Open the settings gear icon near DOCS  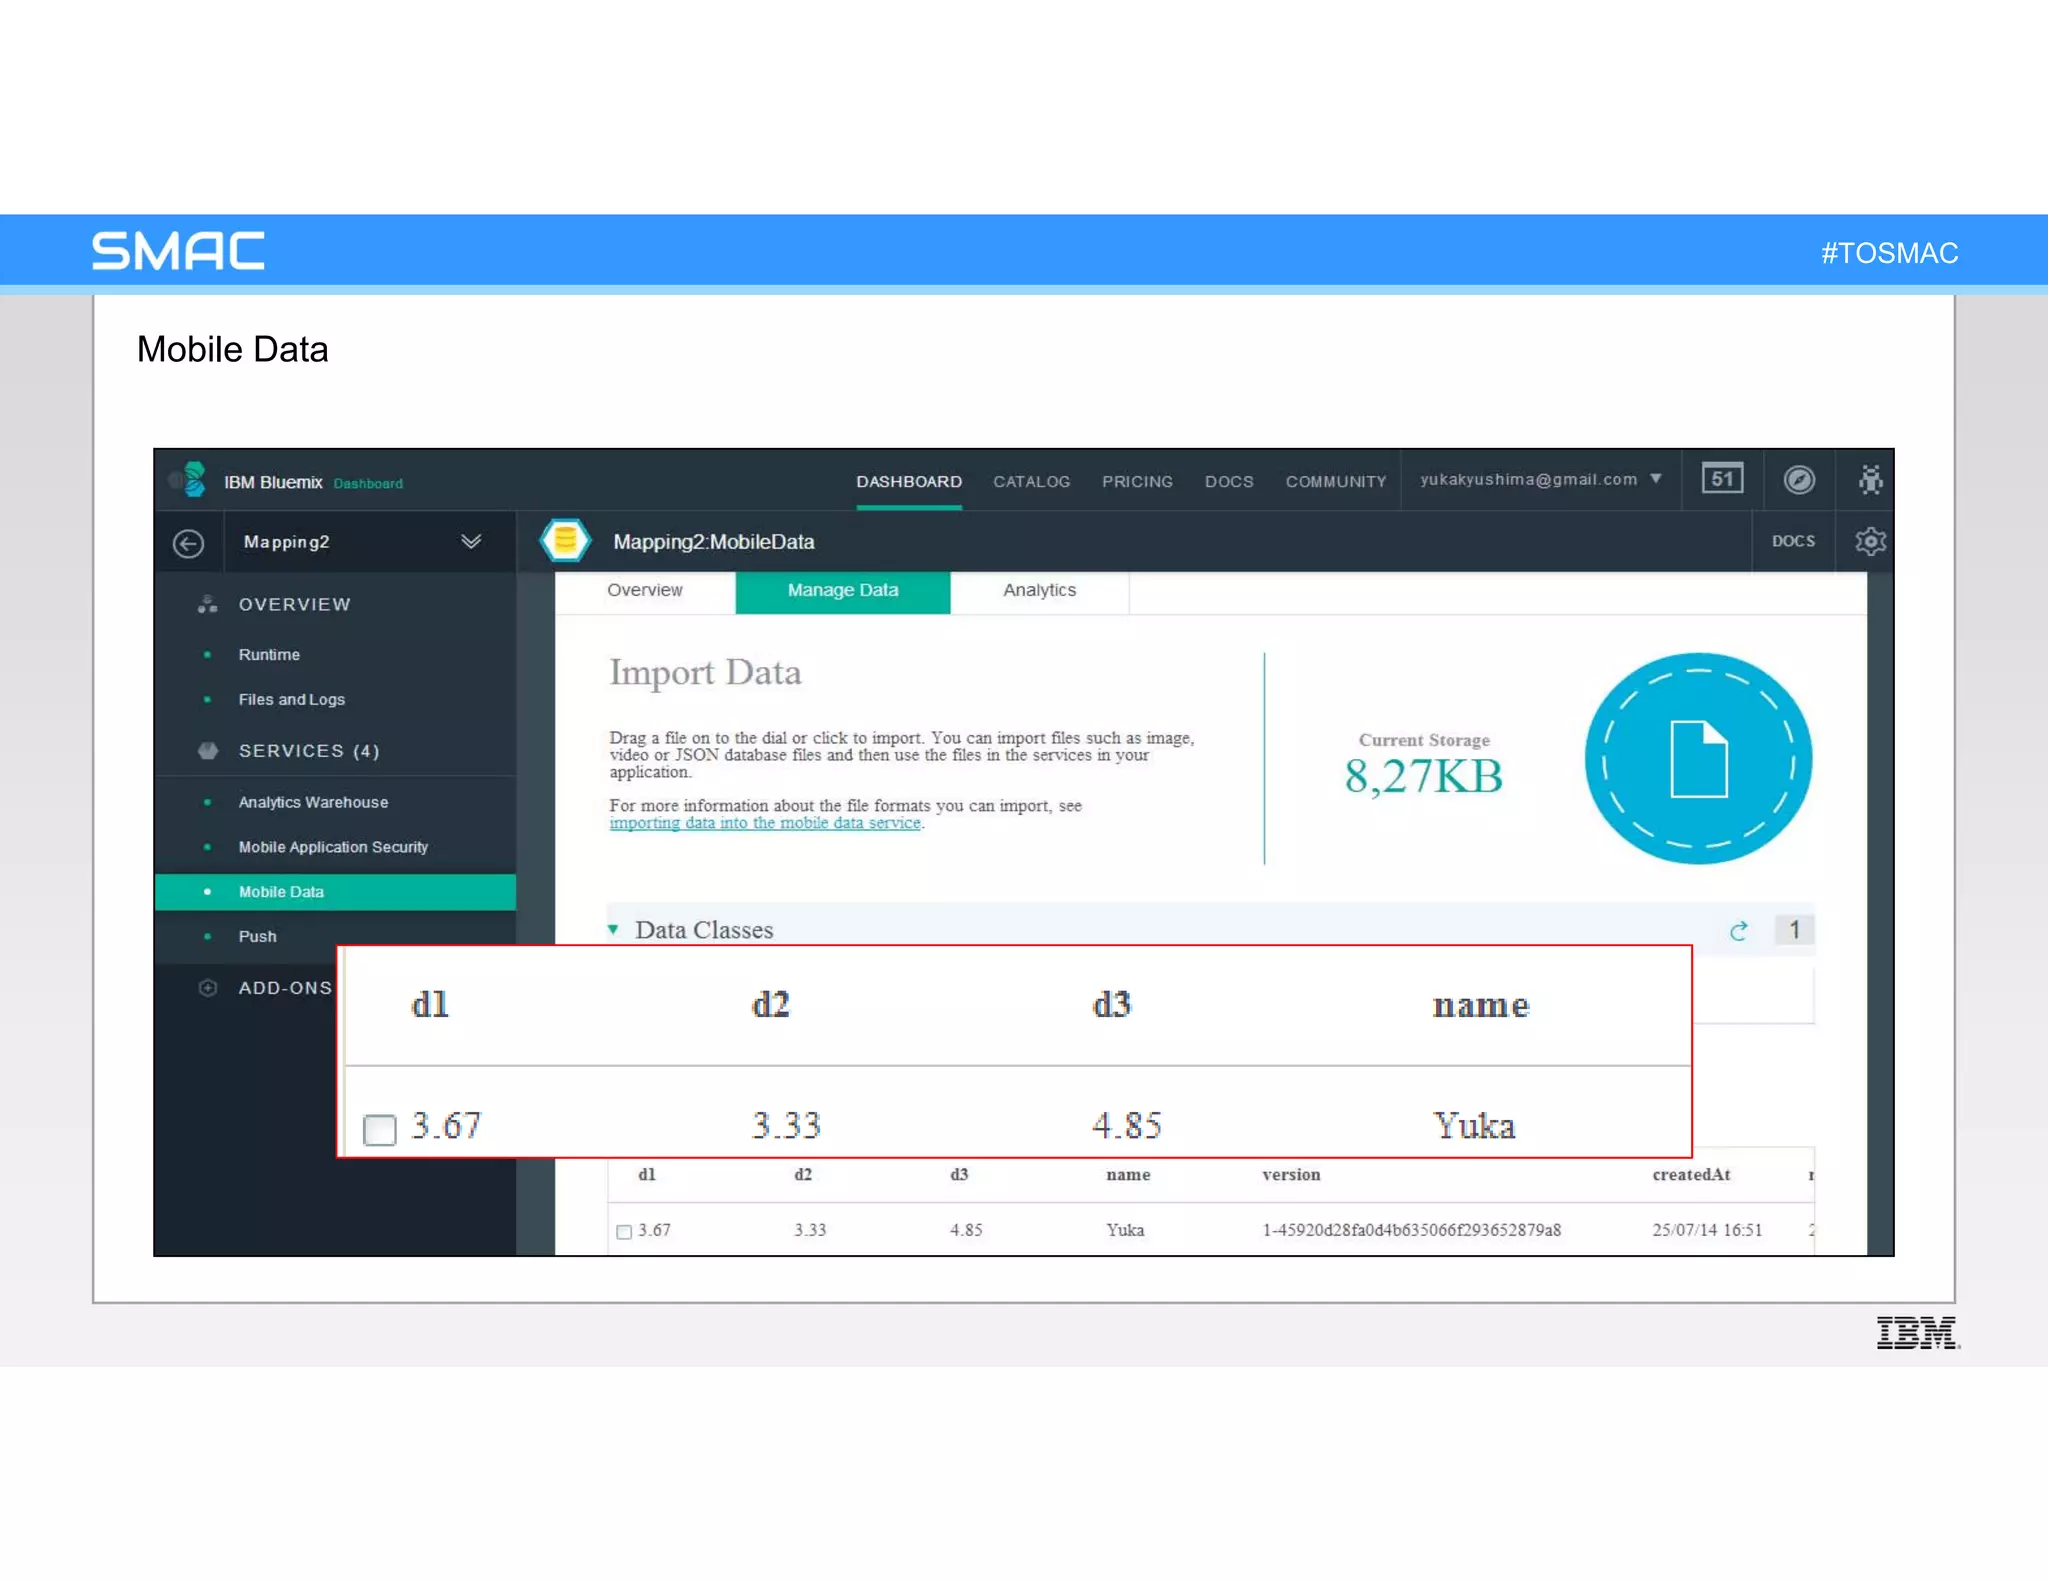[x=1870, y=541]
